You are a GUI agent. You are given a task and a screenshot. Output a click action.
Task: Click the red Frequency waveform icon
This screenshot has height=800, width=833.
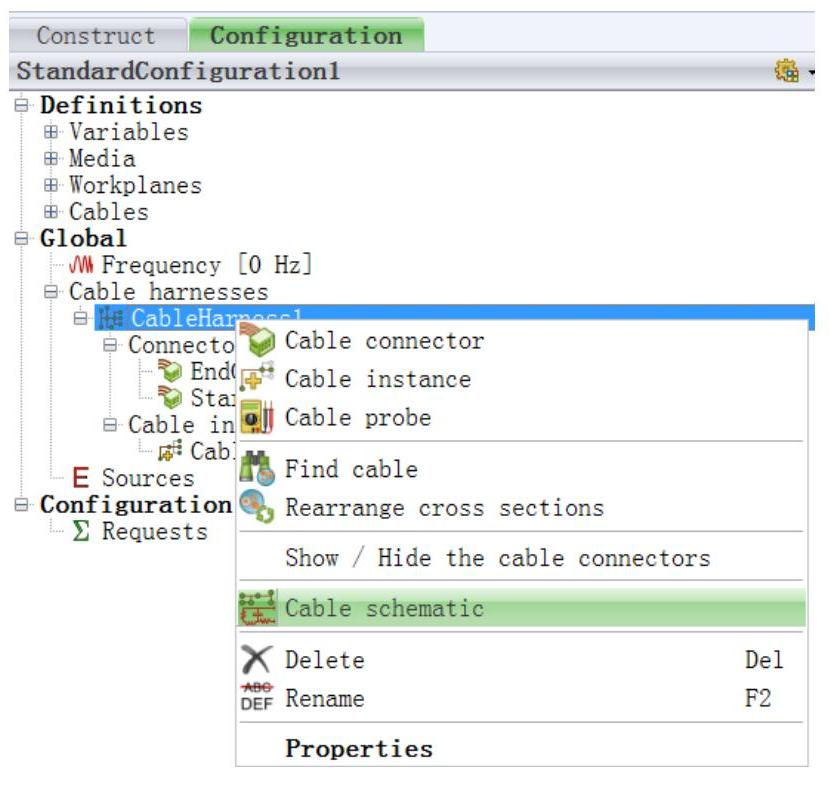81,264
